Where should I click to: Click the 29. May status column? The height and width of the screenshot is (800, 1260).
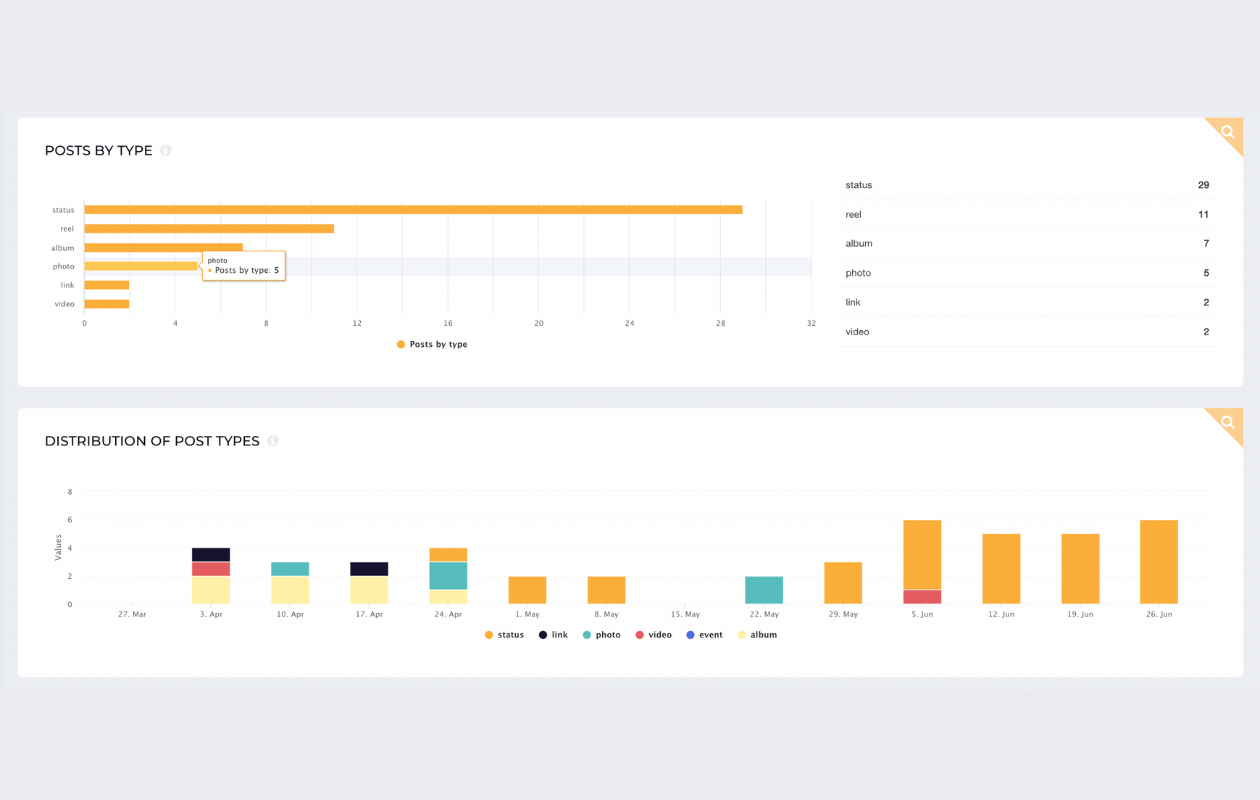(x=843, y=583)
